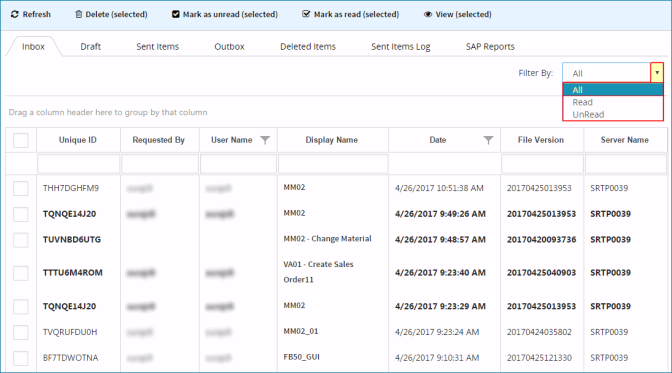The height and width of the screenshot is (373, 672).
Task: Check the row for THH7DGHFM9
Action: point(21,188)
